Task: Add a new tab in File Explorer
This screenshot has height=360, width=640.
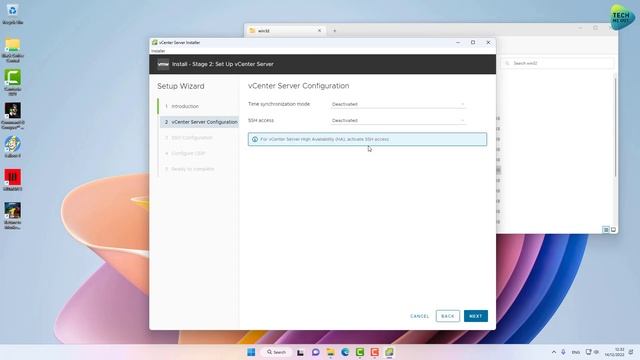Action: coord(334,31)
